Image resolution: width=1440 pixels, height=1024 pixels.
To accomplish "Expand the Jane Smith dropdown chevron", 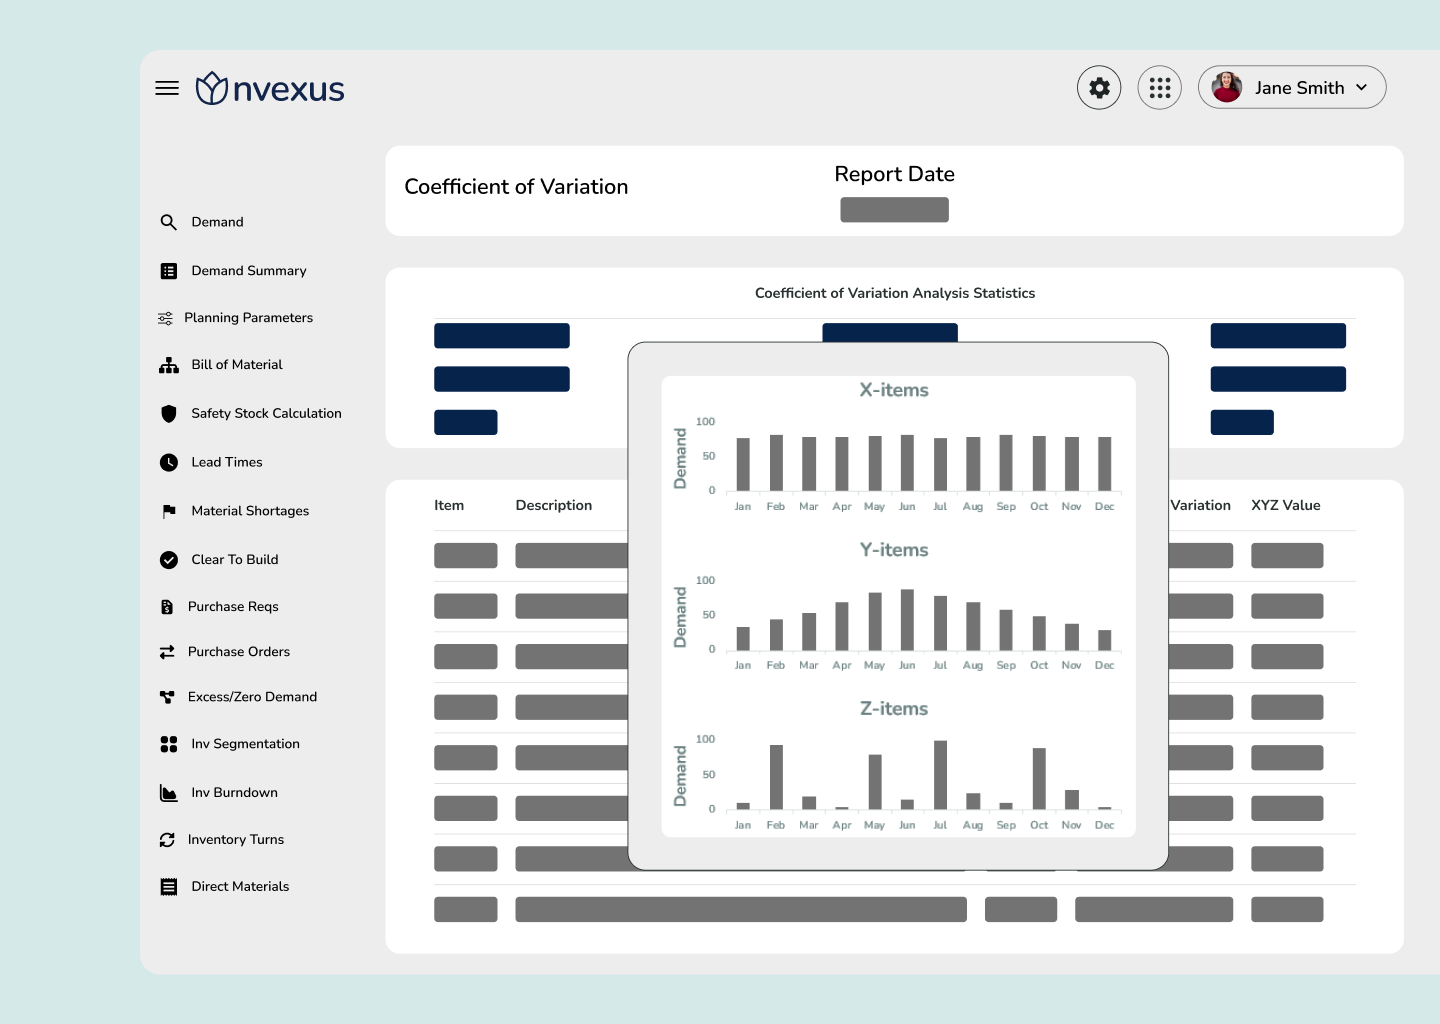I will tap(1361, 88).
